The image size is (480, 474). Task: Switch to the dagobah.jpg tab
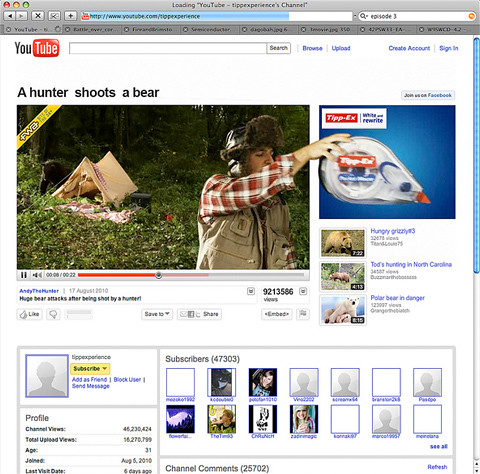coord(269,29)
